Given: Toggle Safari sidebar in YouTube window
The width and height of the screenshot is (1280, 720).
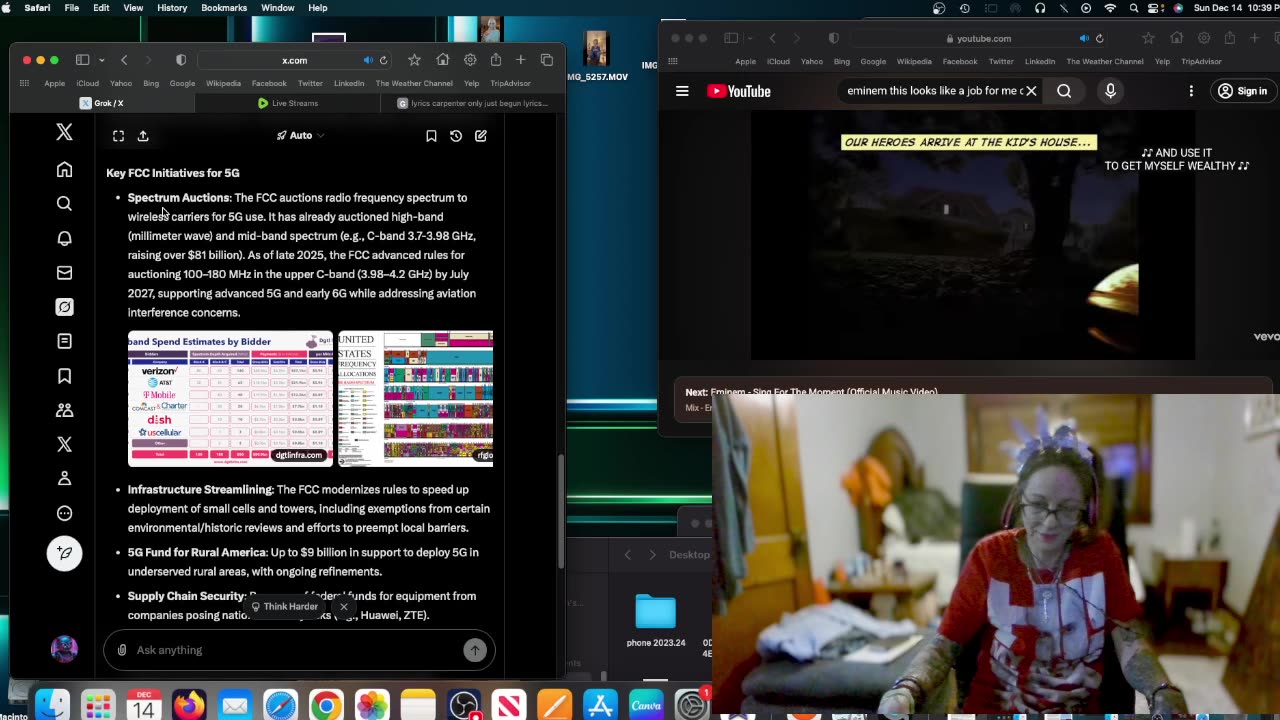Looking at the screenshot, I should 731,39.
